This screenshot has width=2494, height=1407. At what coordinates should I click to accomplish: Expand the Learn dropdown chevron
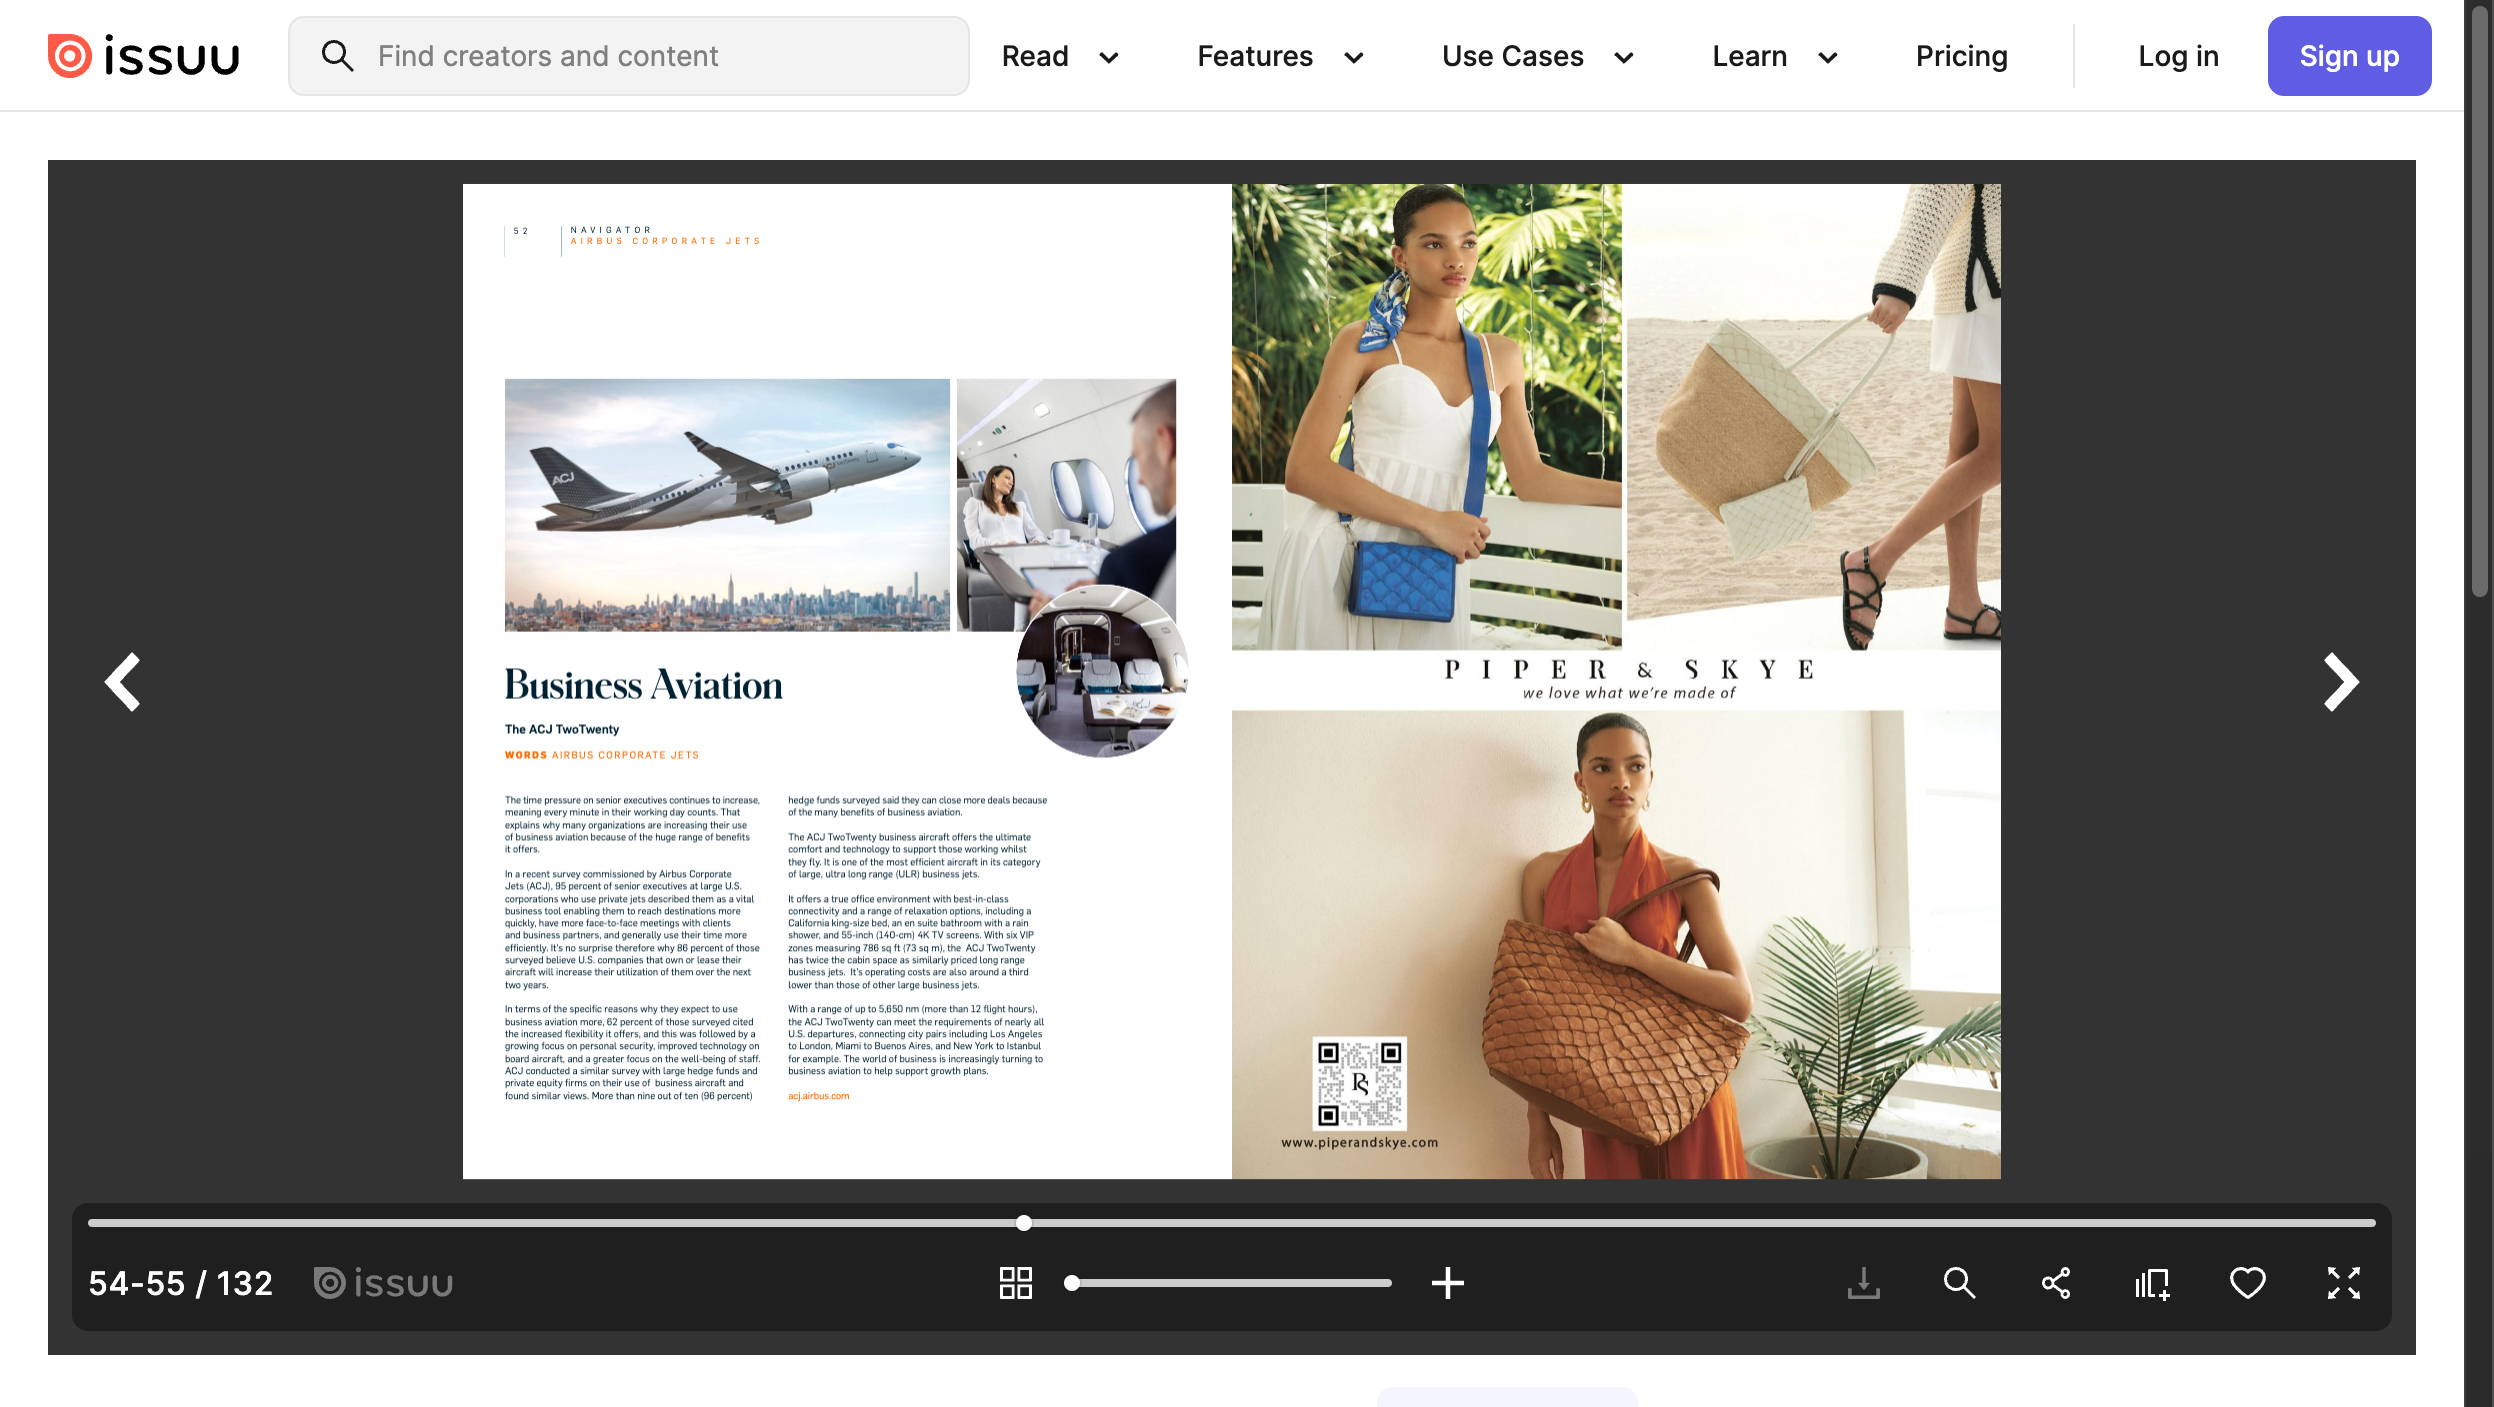coord(1827,58)
